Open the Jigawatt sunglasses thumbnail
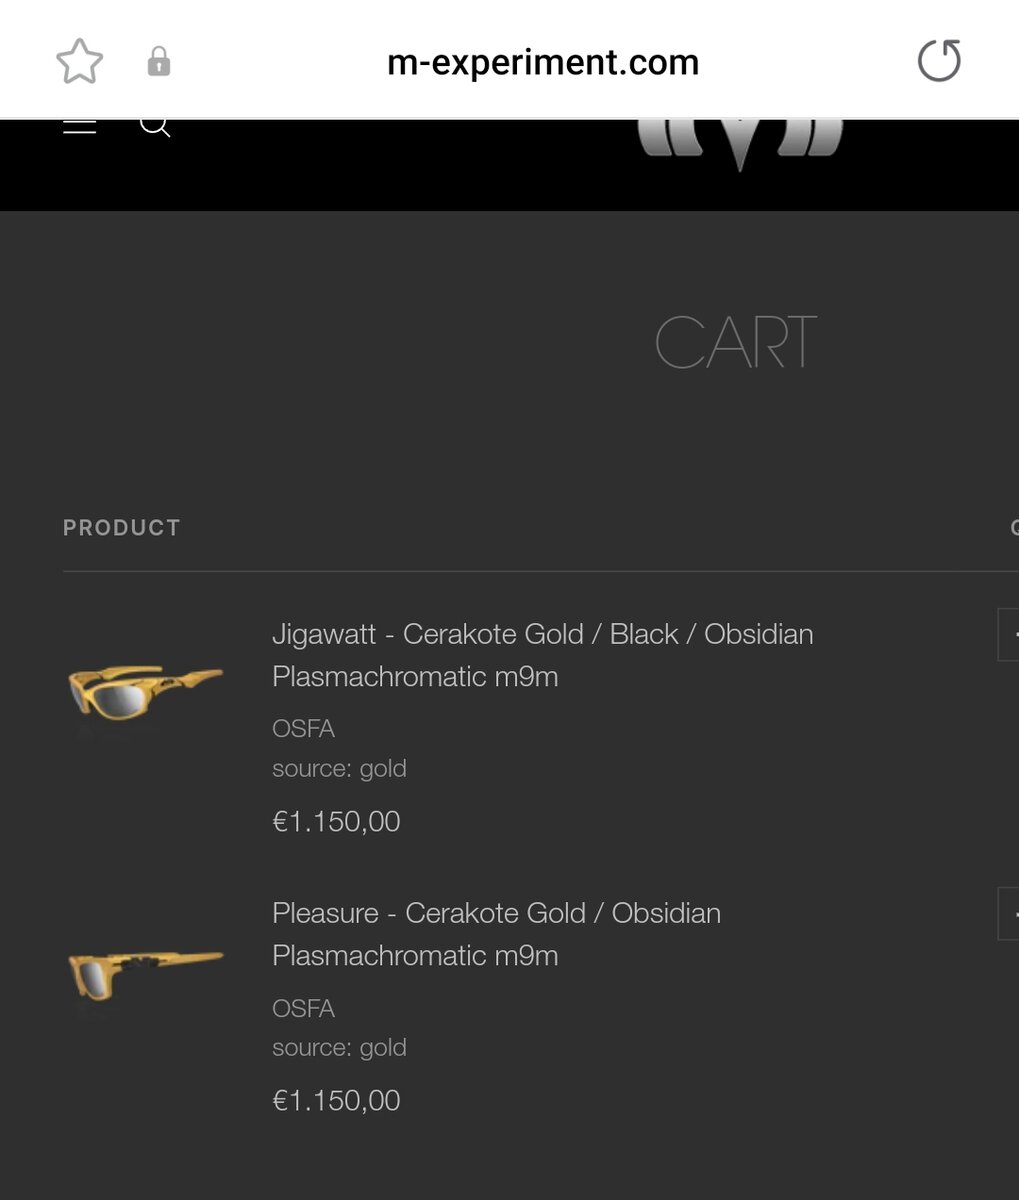 [146, 688]
